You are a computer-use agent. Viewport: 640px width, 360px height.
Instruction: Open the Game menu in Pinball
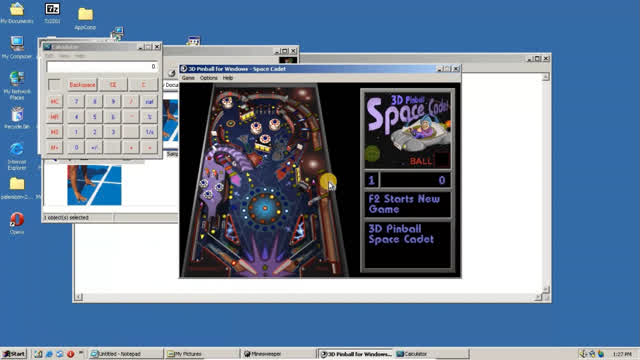(x=188, y=78)
